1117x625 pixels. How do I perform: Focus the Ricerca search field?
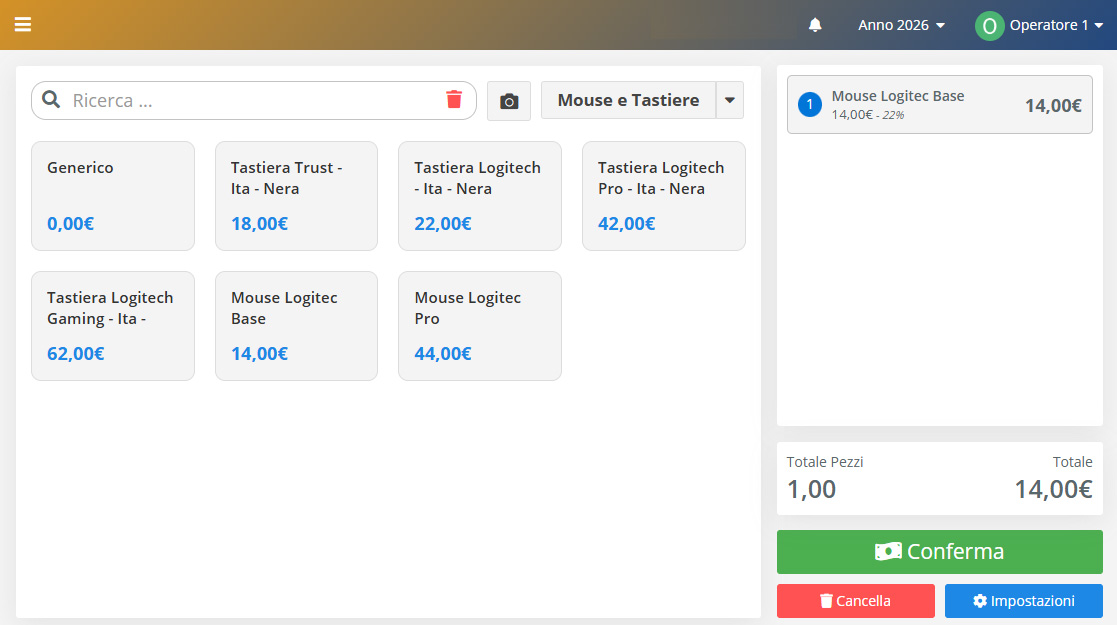click(254, 100)
